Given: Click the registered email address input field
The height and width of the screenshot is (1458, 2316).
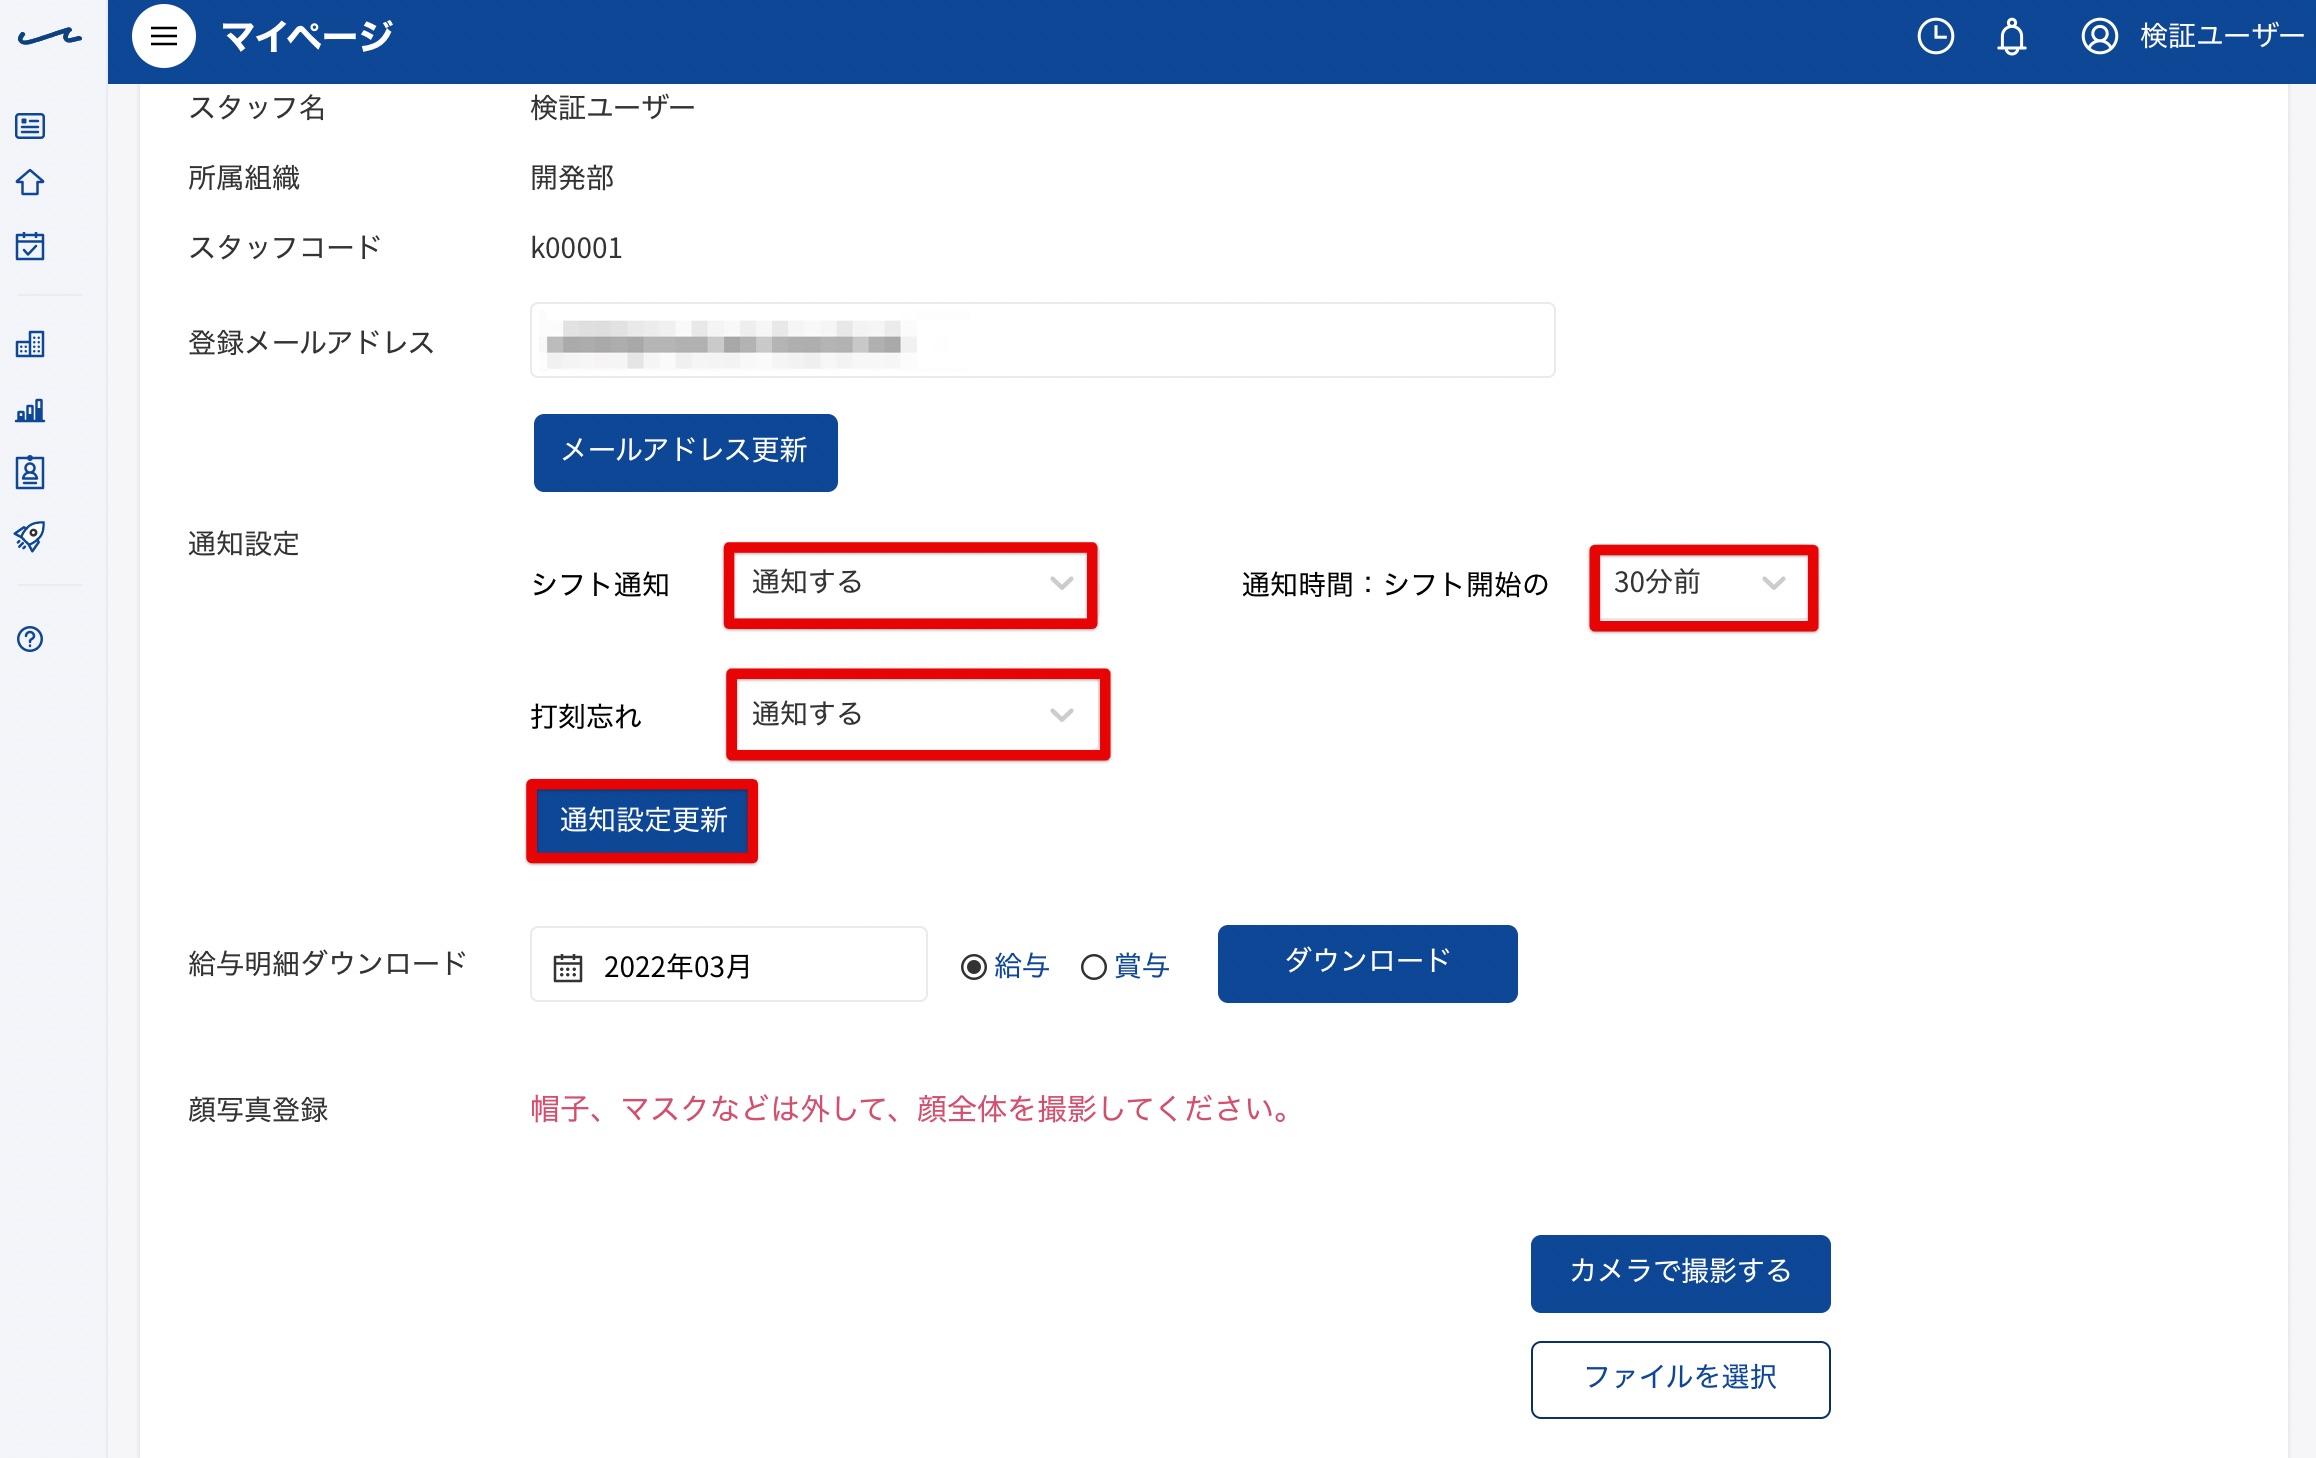Looking at the screenshot, I should coord(1043,340).
